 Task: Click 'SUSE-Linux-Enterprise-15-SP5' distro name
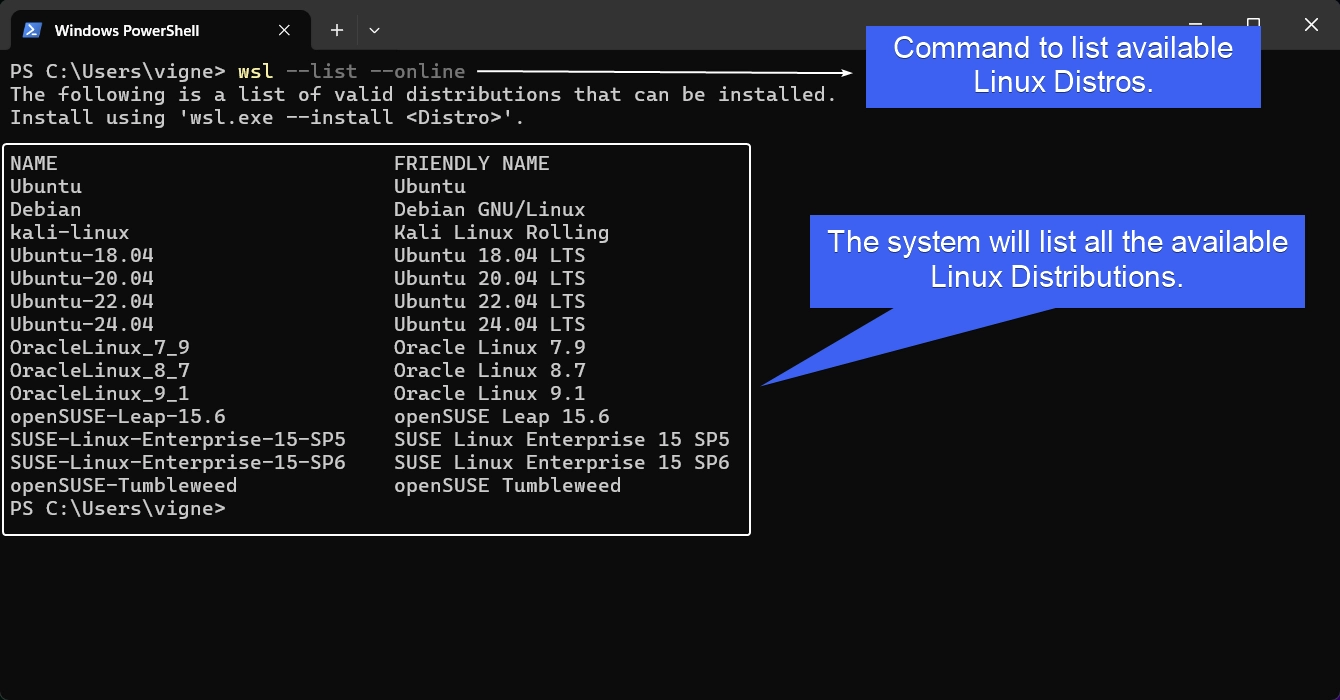(x=178, y=440)
